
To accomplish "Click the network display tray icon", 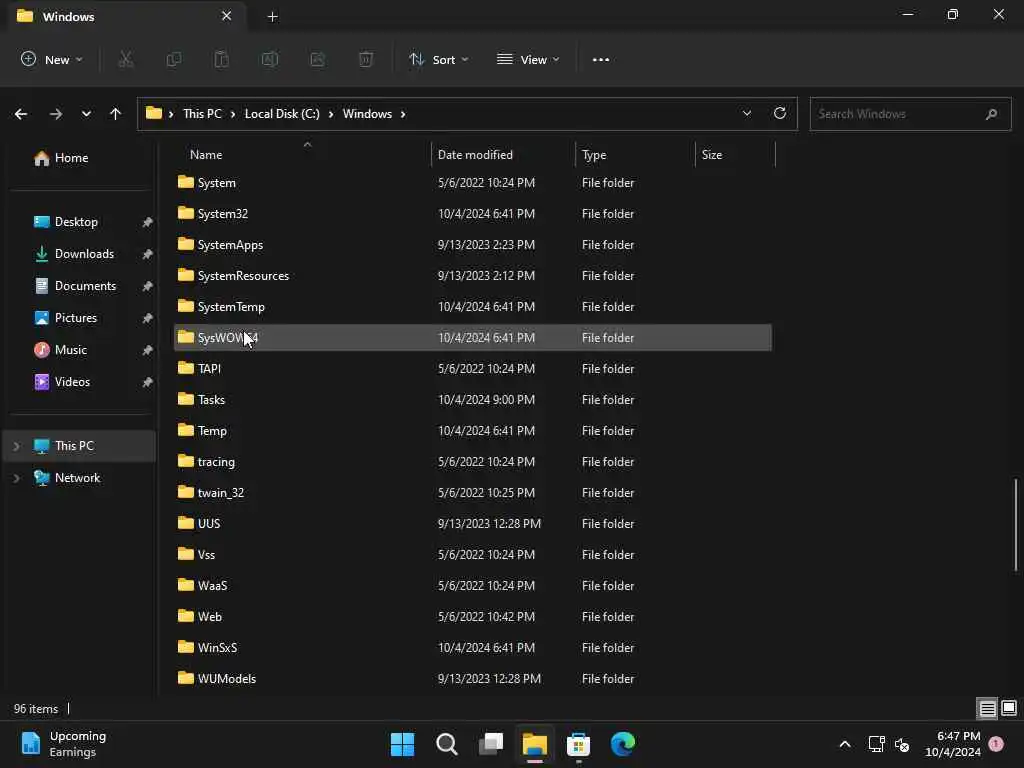I will pyautogui.click(x=876, y=744).
